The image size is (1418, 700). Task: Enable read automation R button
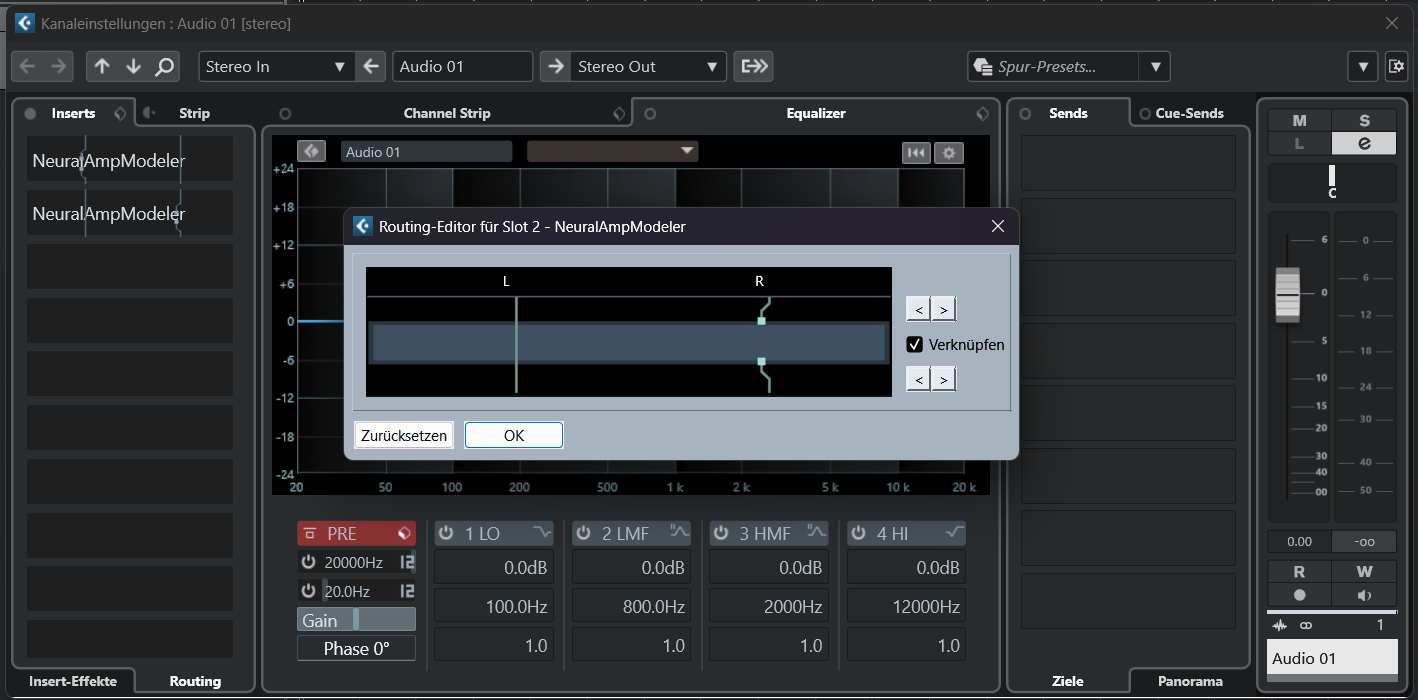(x=1299, y=572)
